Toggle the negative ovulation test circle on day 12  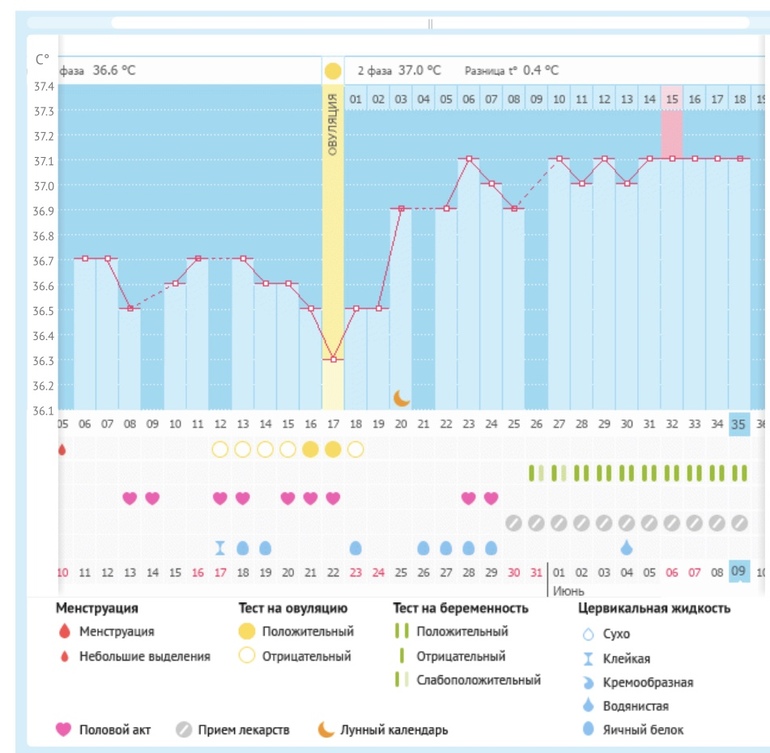pos(220,449)
